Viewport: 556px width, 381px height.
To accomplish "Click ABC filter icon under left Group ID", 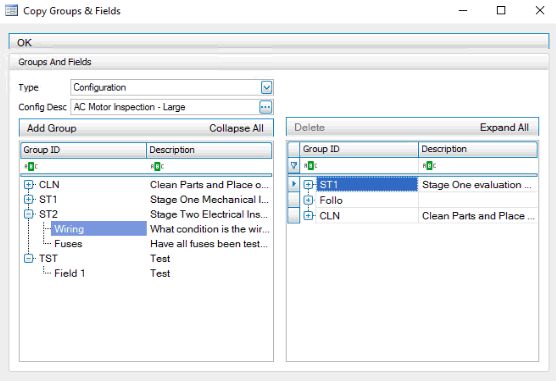I will tap(31, 166).
